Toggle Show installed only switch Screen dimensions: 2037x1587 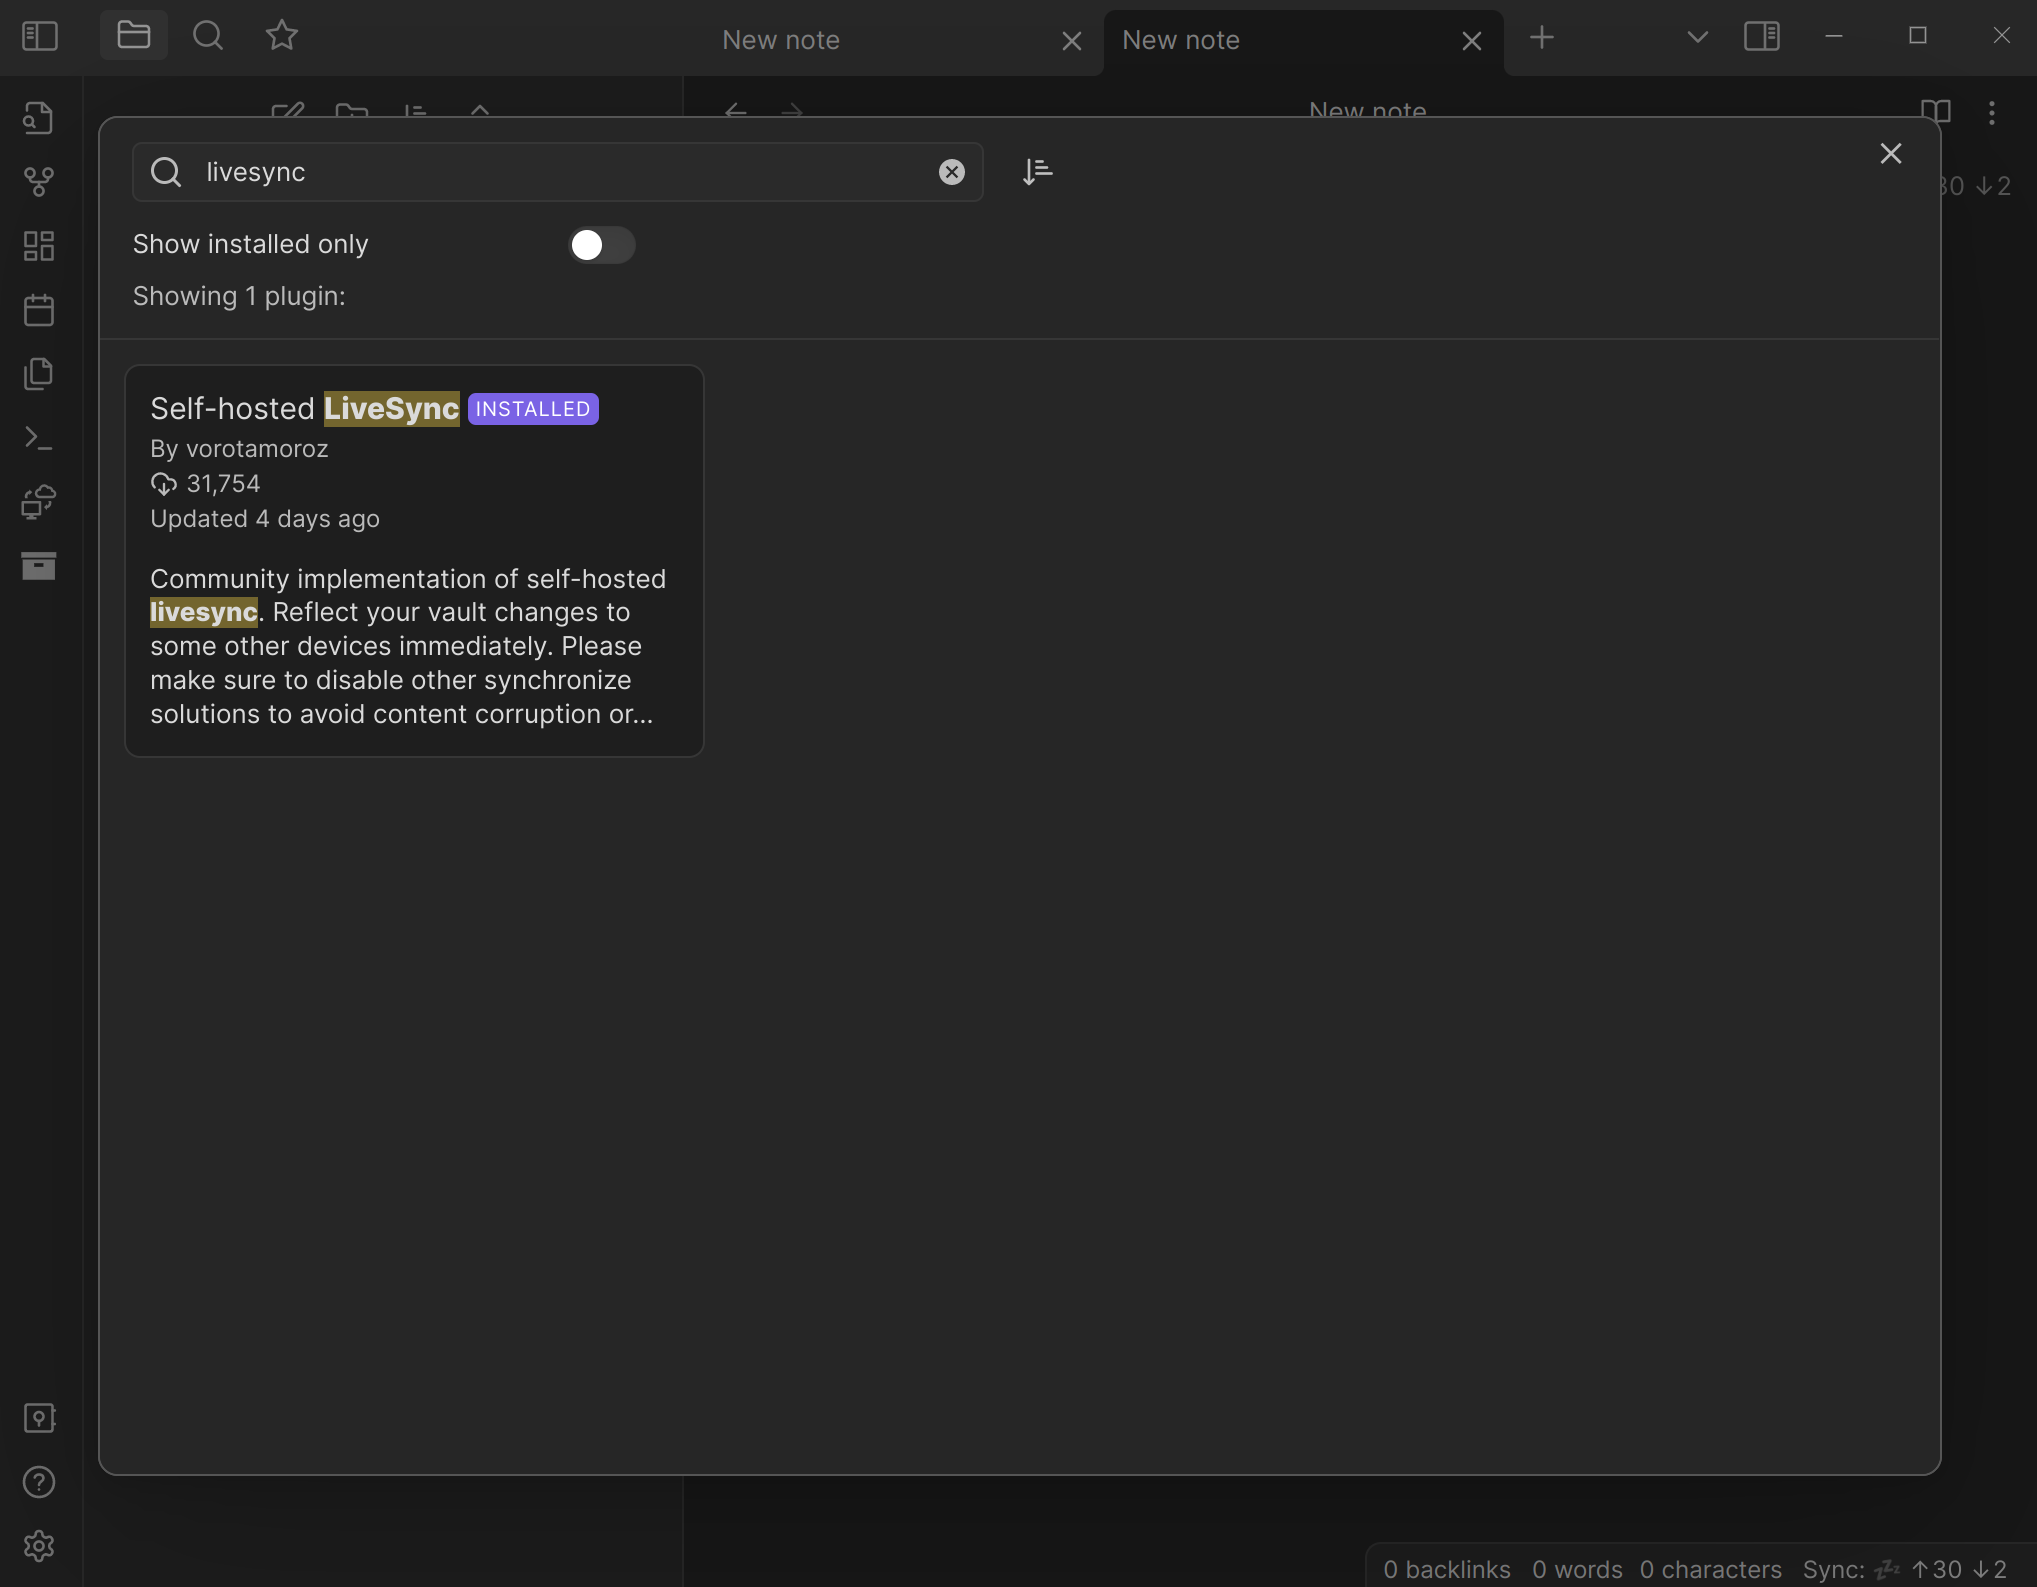point(602,245)
